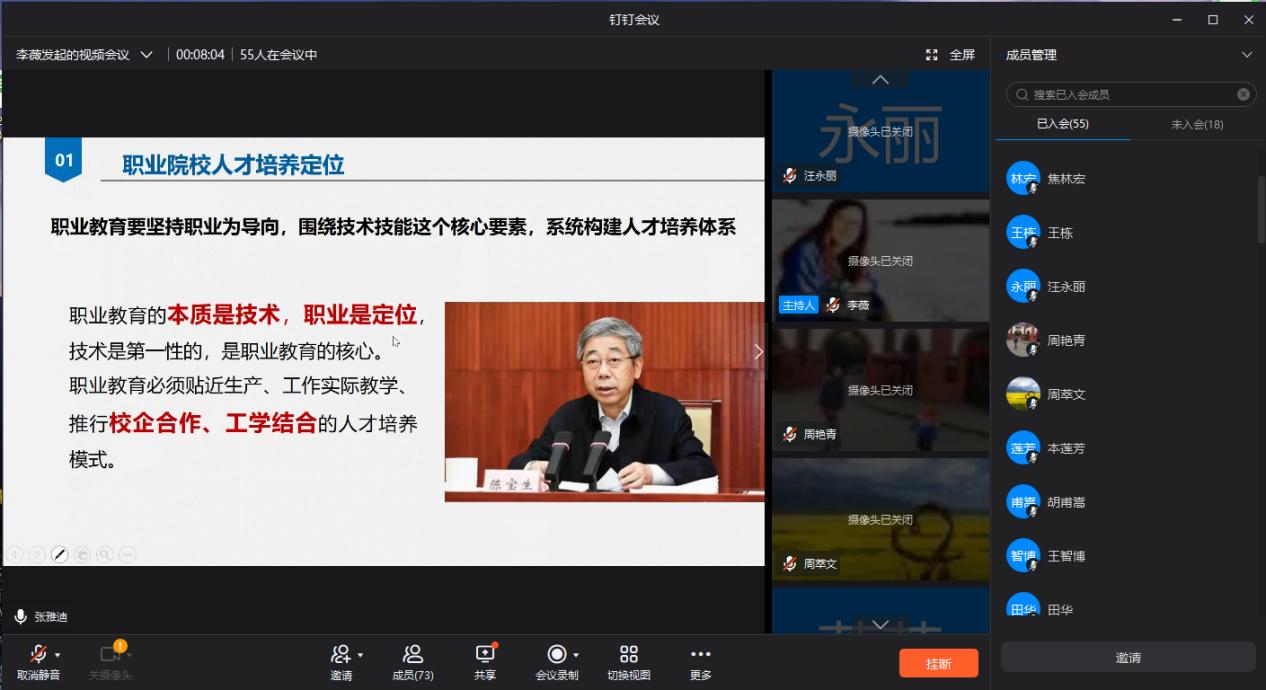Switch to the 已入会(55) tab
1266x690 pixels.
point(1062,124)
